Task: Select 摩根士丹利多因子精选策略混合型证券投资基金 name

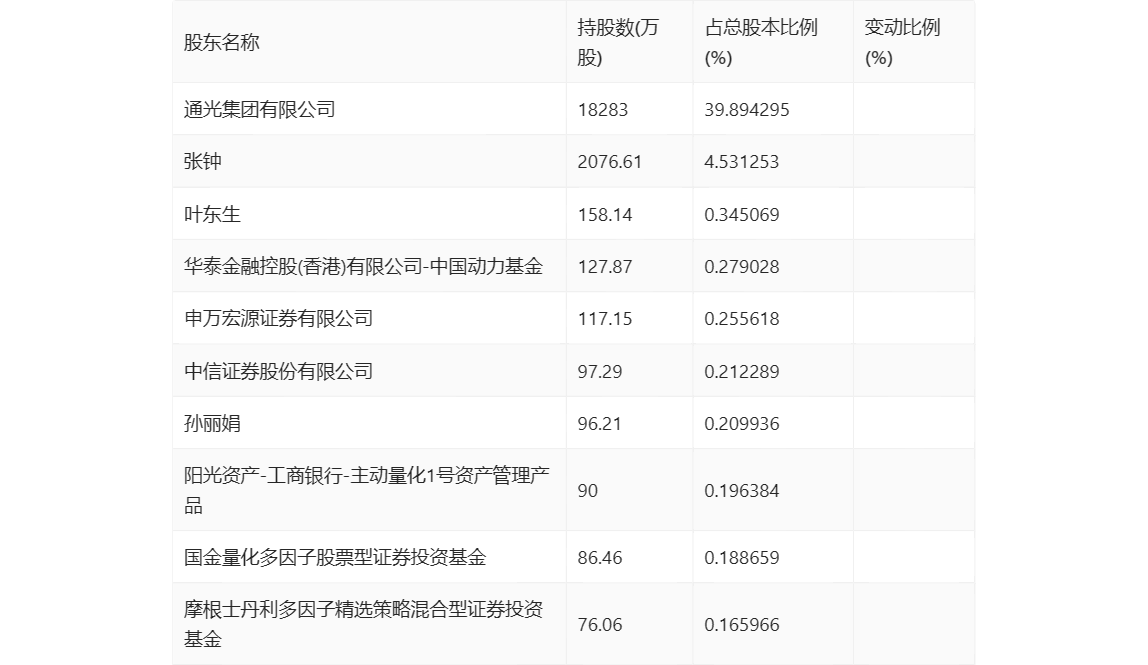Action: [363, 624]
